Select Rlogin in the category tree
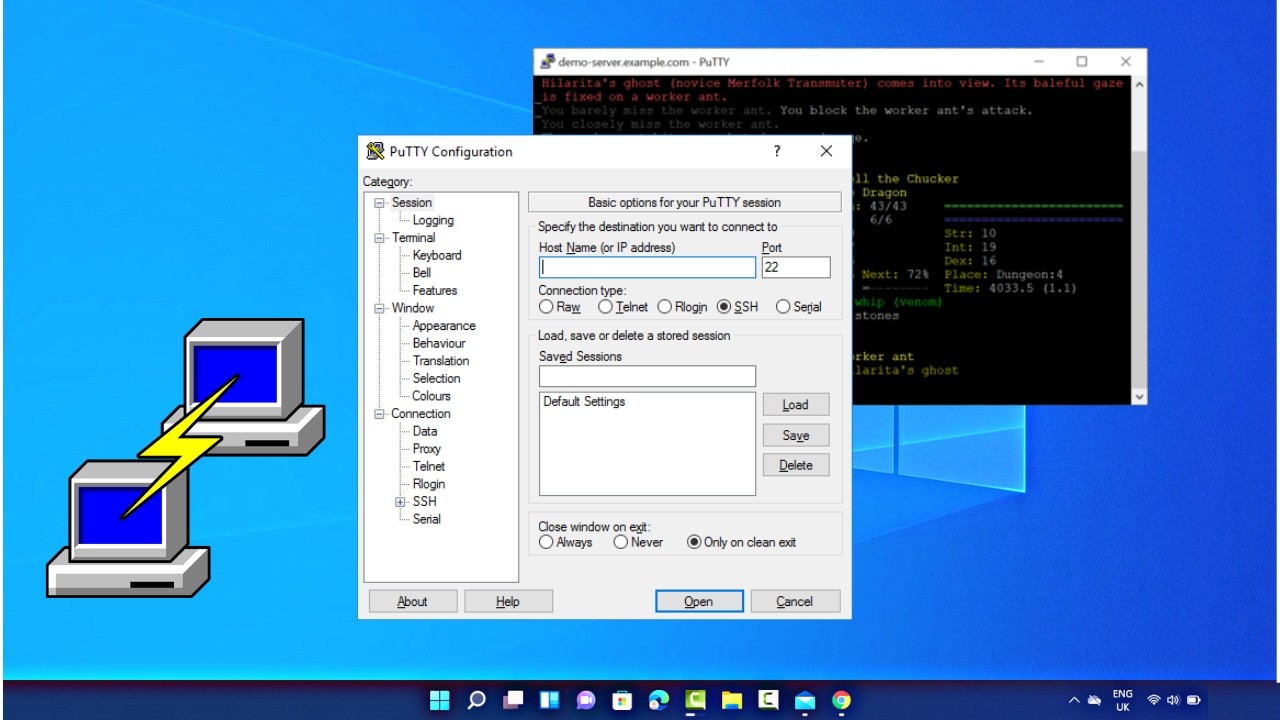The width and height of the screenshot is (1280, 720). (429, 484)
